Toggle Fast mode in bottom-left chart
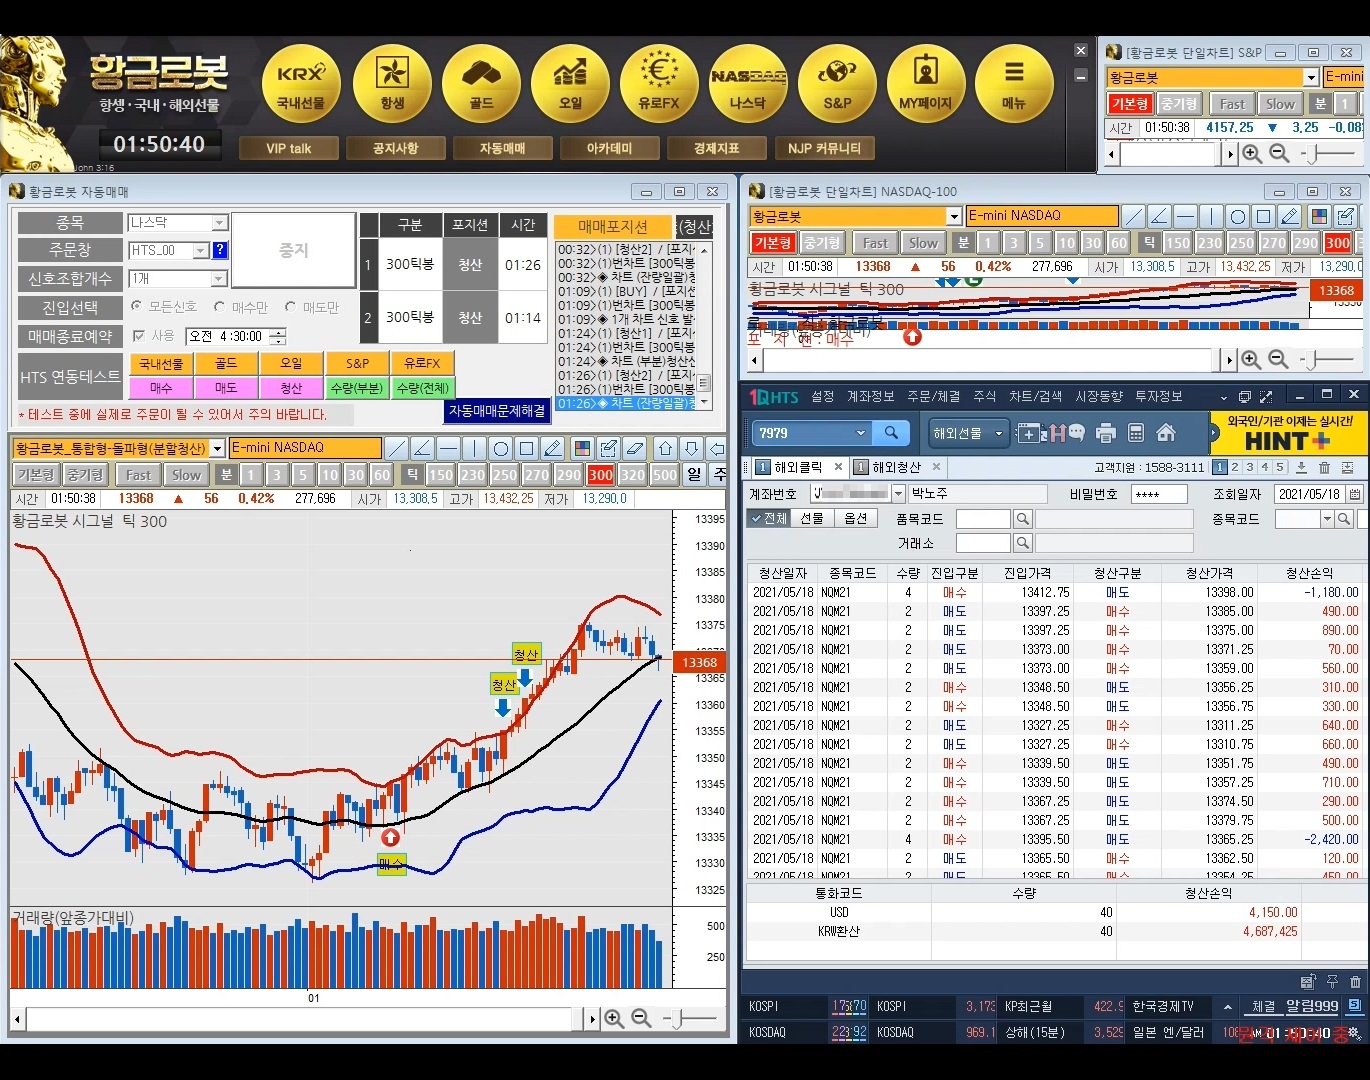The image size is (1370, 1080). point(139,475)
